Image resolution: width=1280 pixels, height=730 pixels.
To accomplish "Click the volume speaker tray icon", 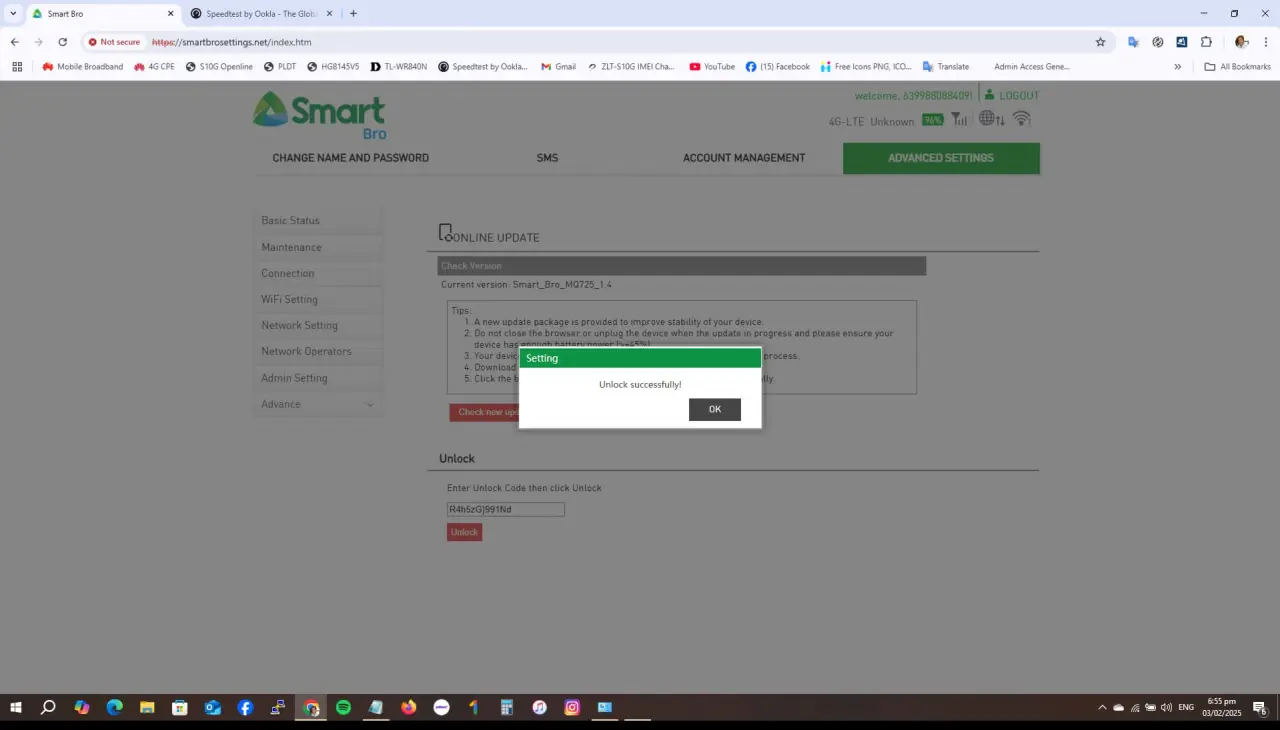I will click(x=1166, y=708).
